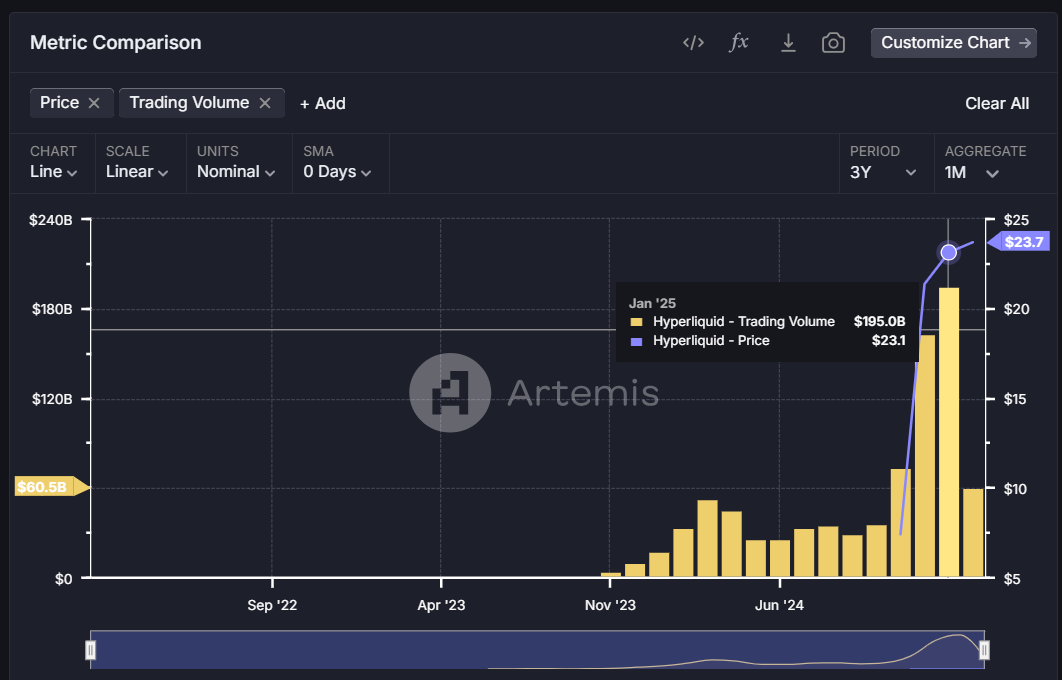Remove the Price metric tag
Image resolution: width=1062 pixels, height=680 pixels.
[94, 103]
